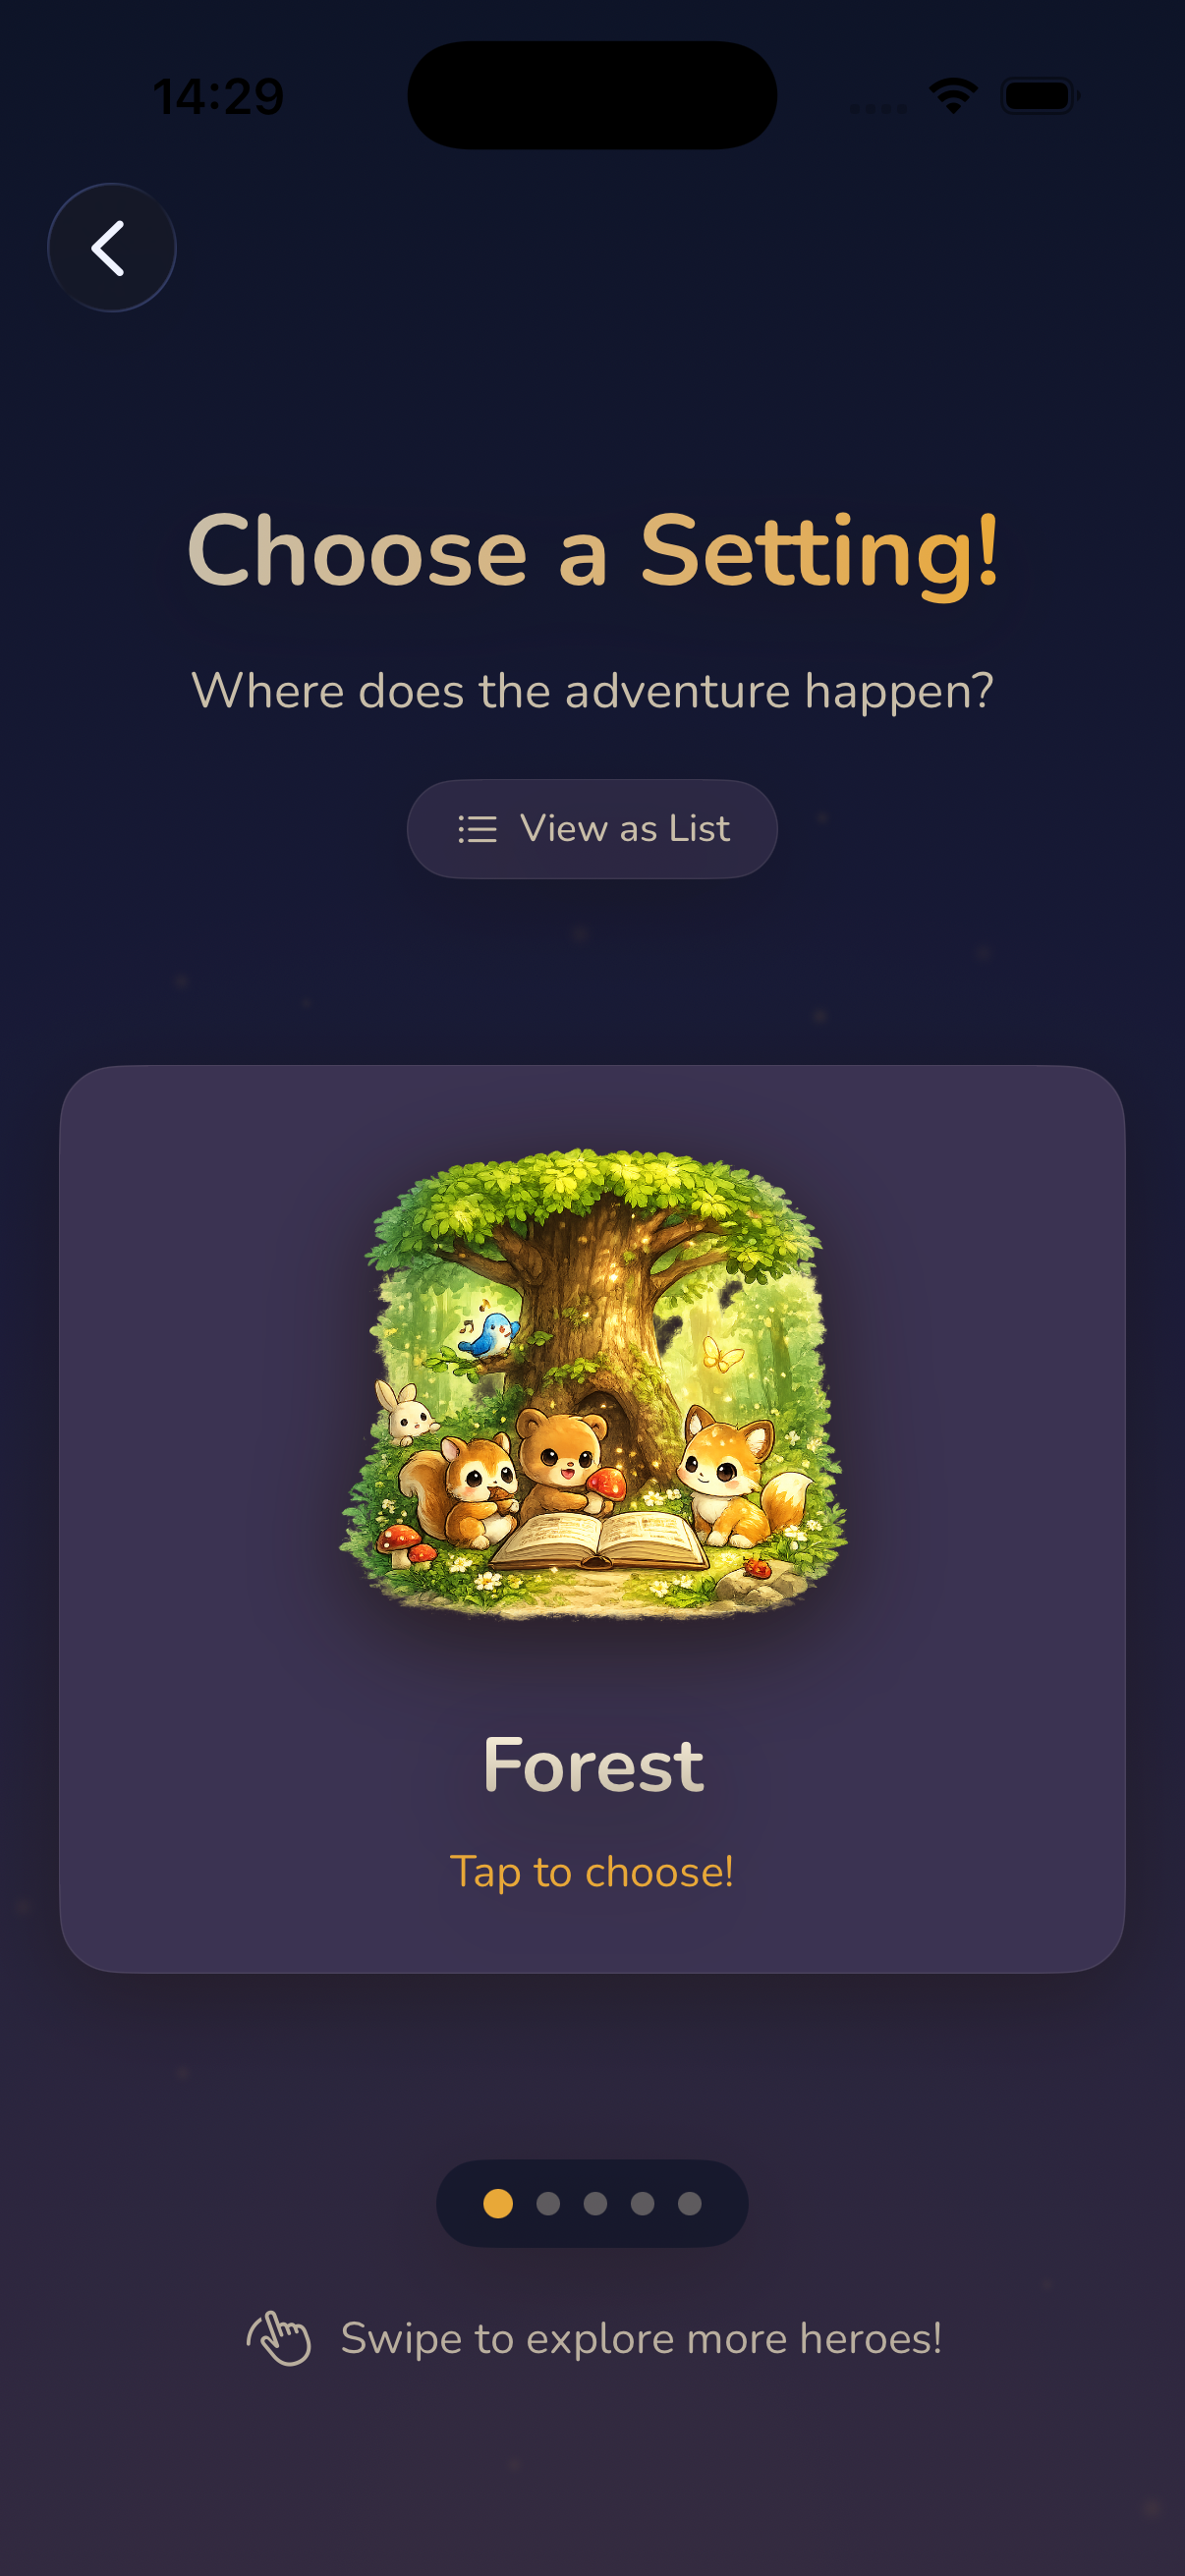Tap the swipe hand gesture icon
The height and width of the screenshot is (2576, 1185).
click(x=279, y=2339)
